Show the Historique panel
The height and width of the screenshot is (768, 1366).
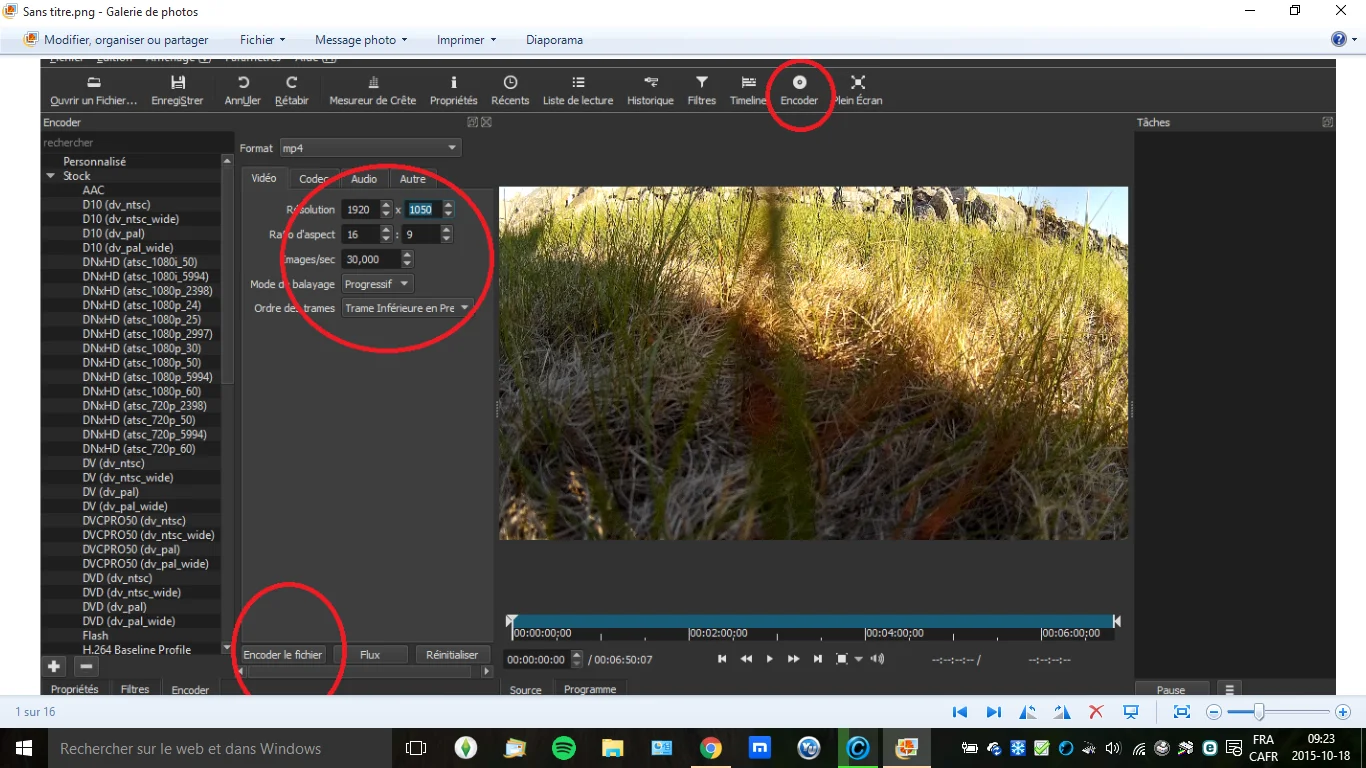[651, 91]
